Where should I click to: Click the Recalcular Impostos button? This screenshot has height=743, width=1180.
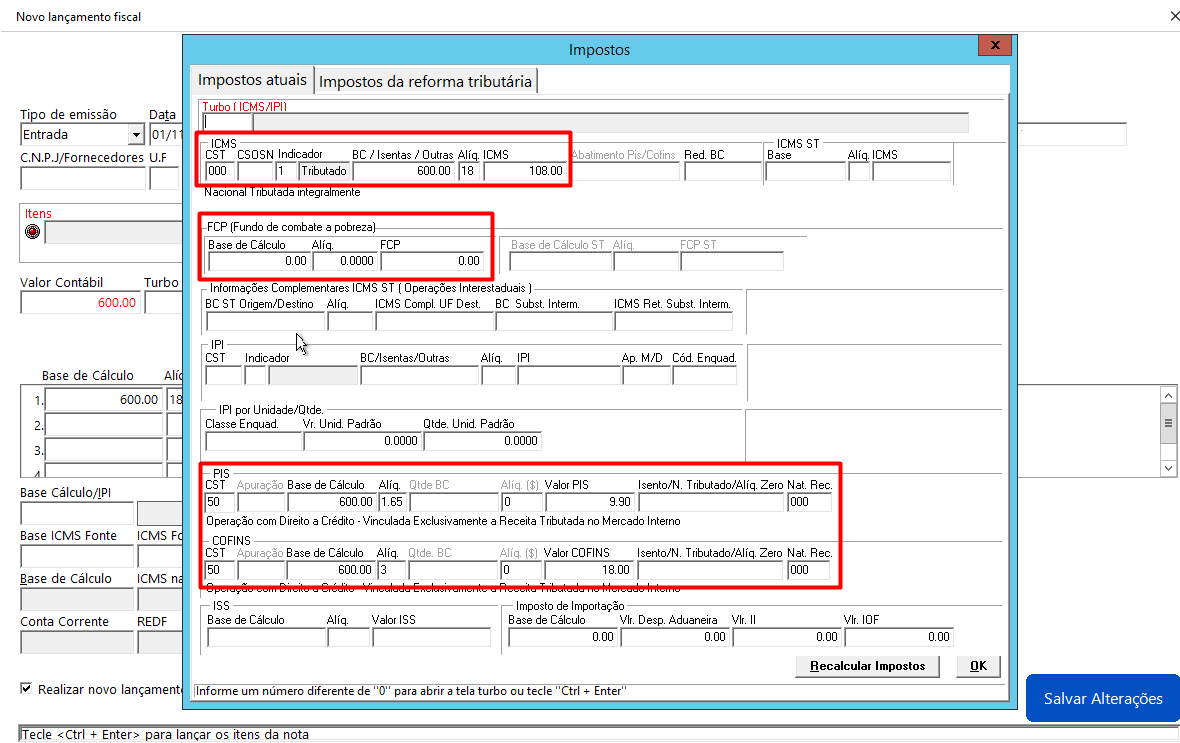867,665
